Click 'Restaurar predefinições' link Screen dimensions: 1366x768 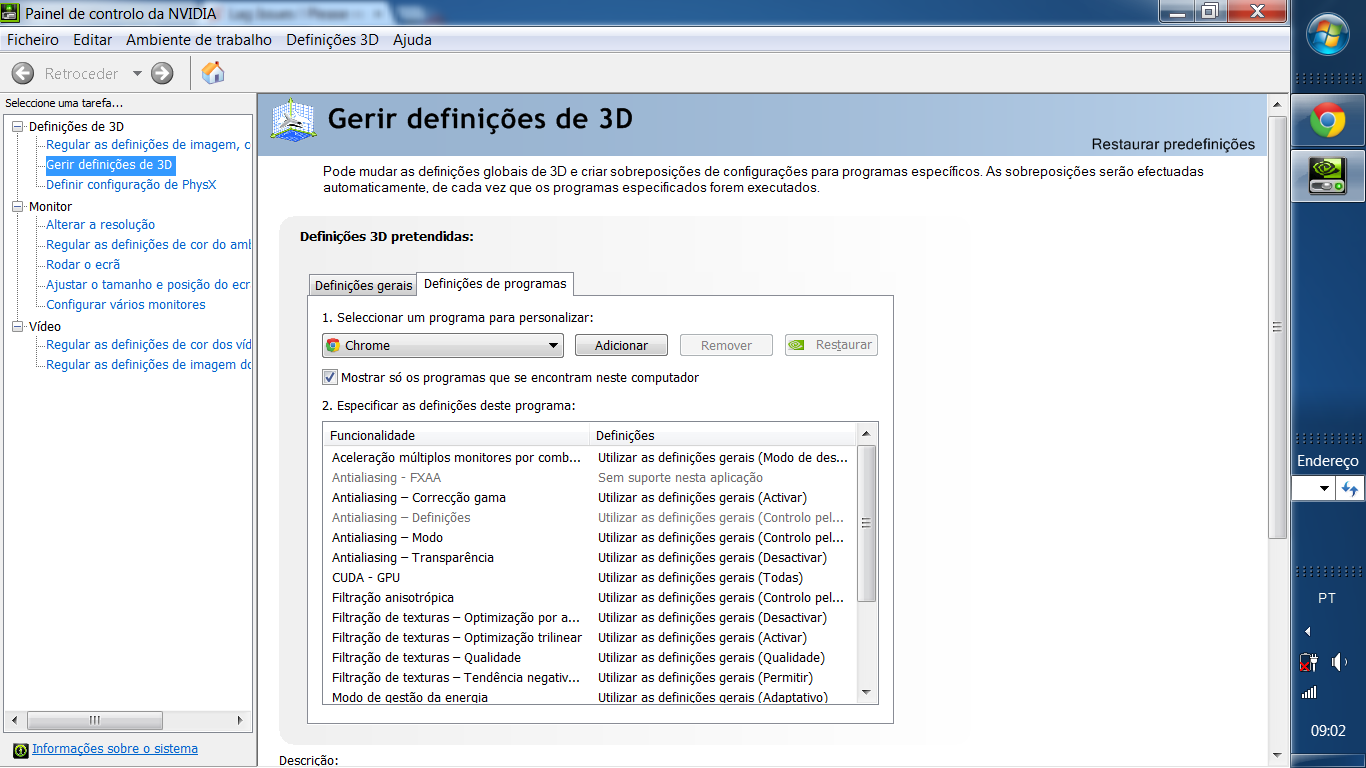click(x=1172, y=144)
